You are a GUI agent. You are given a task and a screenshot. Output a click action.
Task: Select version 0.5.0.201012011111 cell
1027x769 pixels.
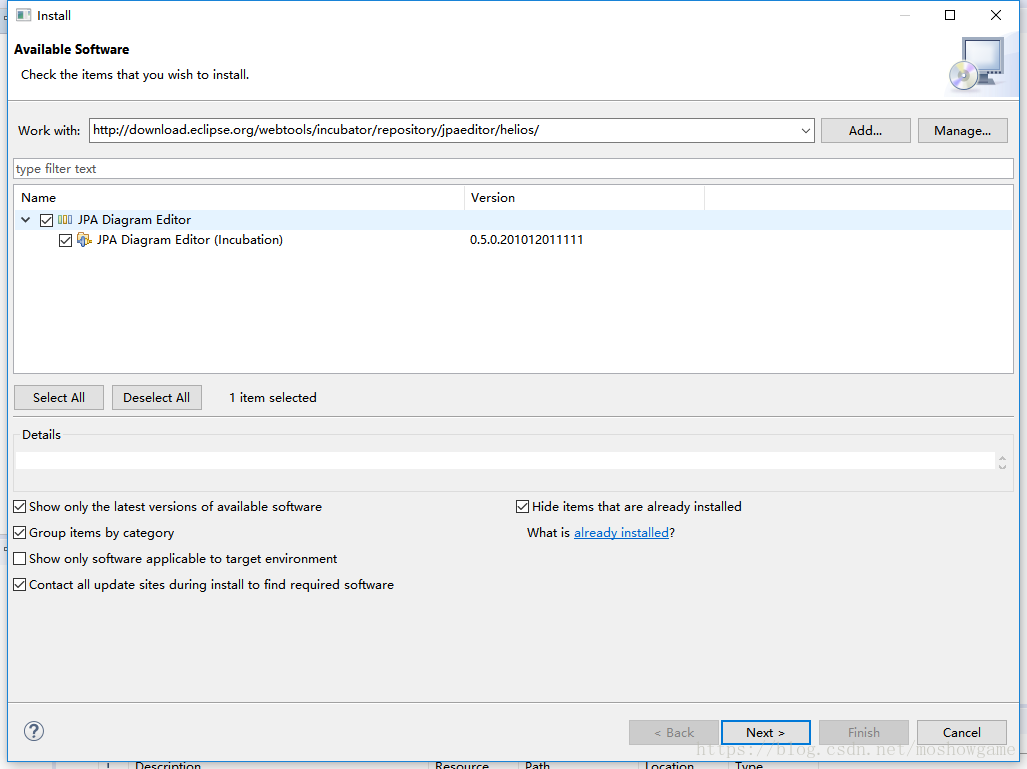click(x=526, y=240)
